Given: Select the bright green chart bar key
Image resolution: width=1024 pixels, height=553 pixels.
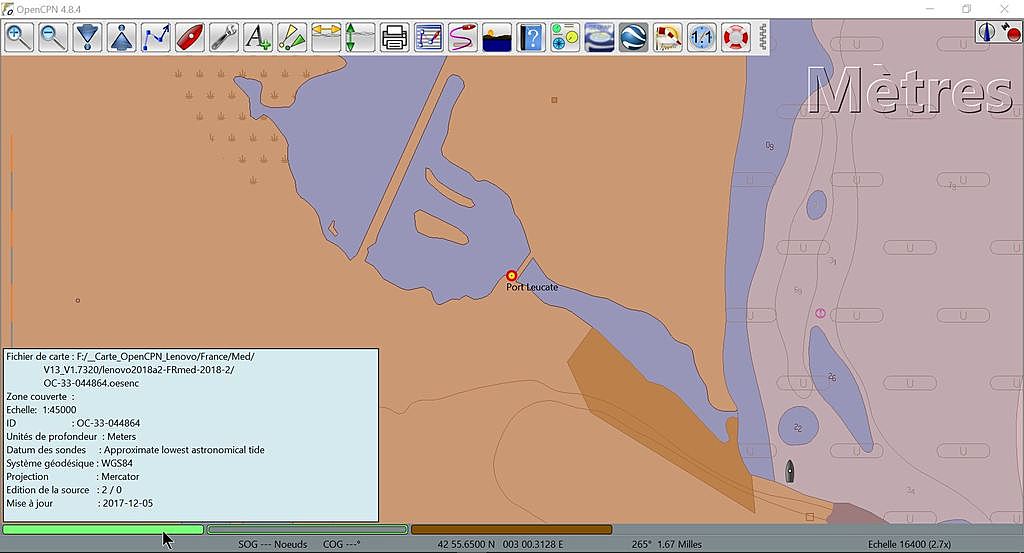Looking at the screenshot, I should coord(103,529).
